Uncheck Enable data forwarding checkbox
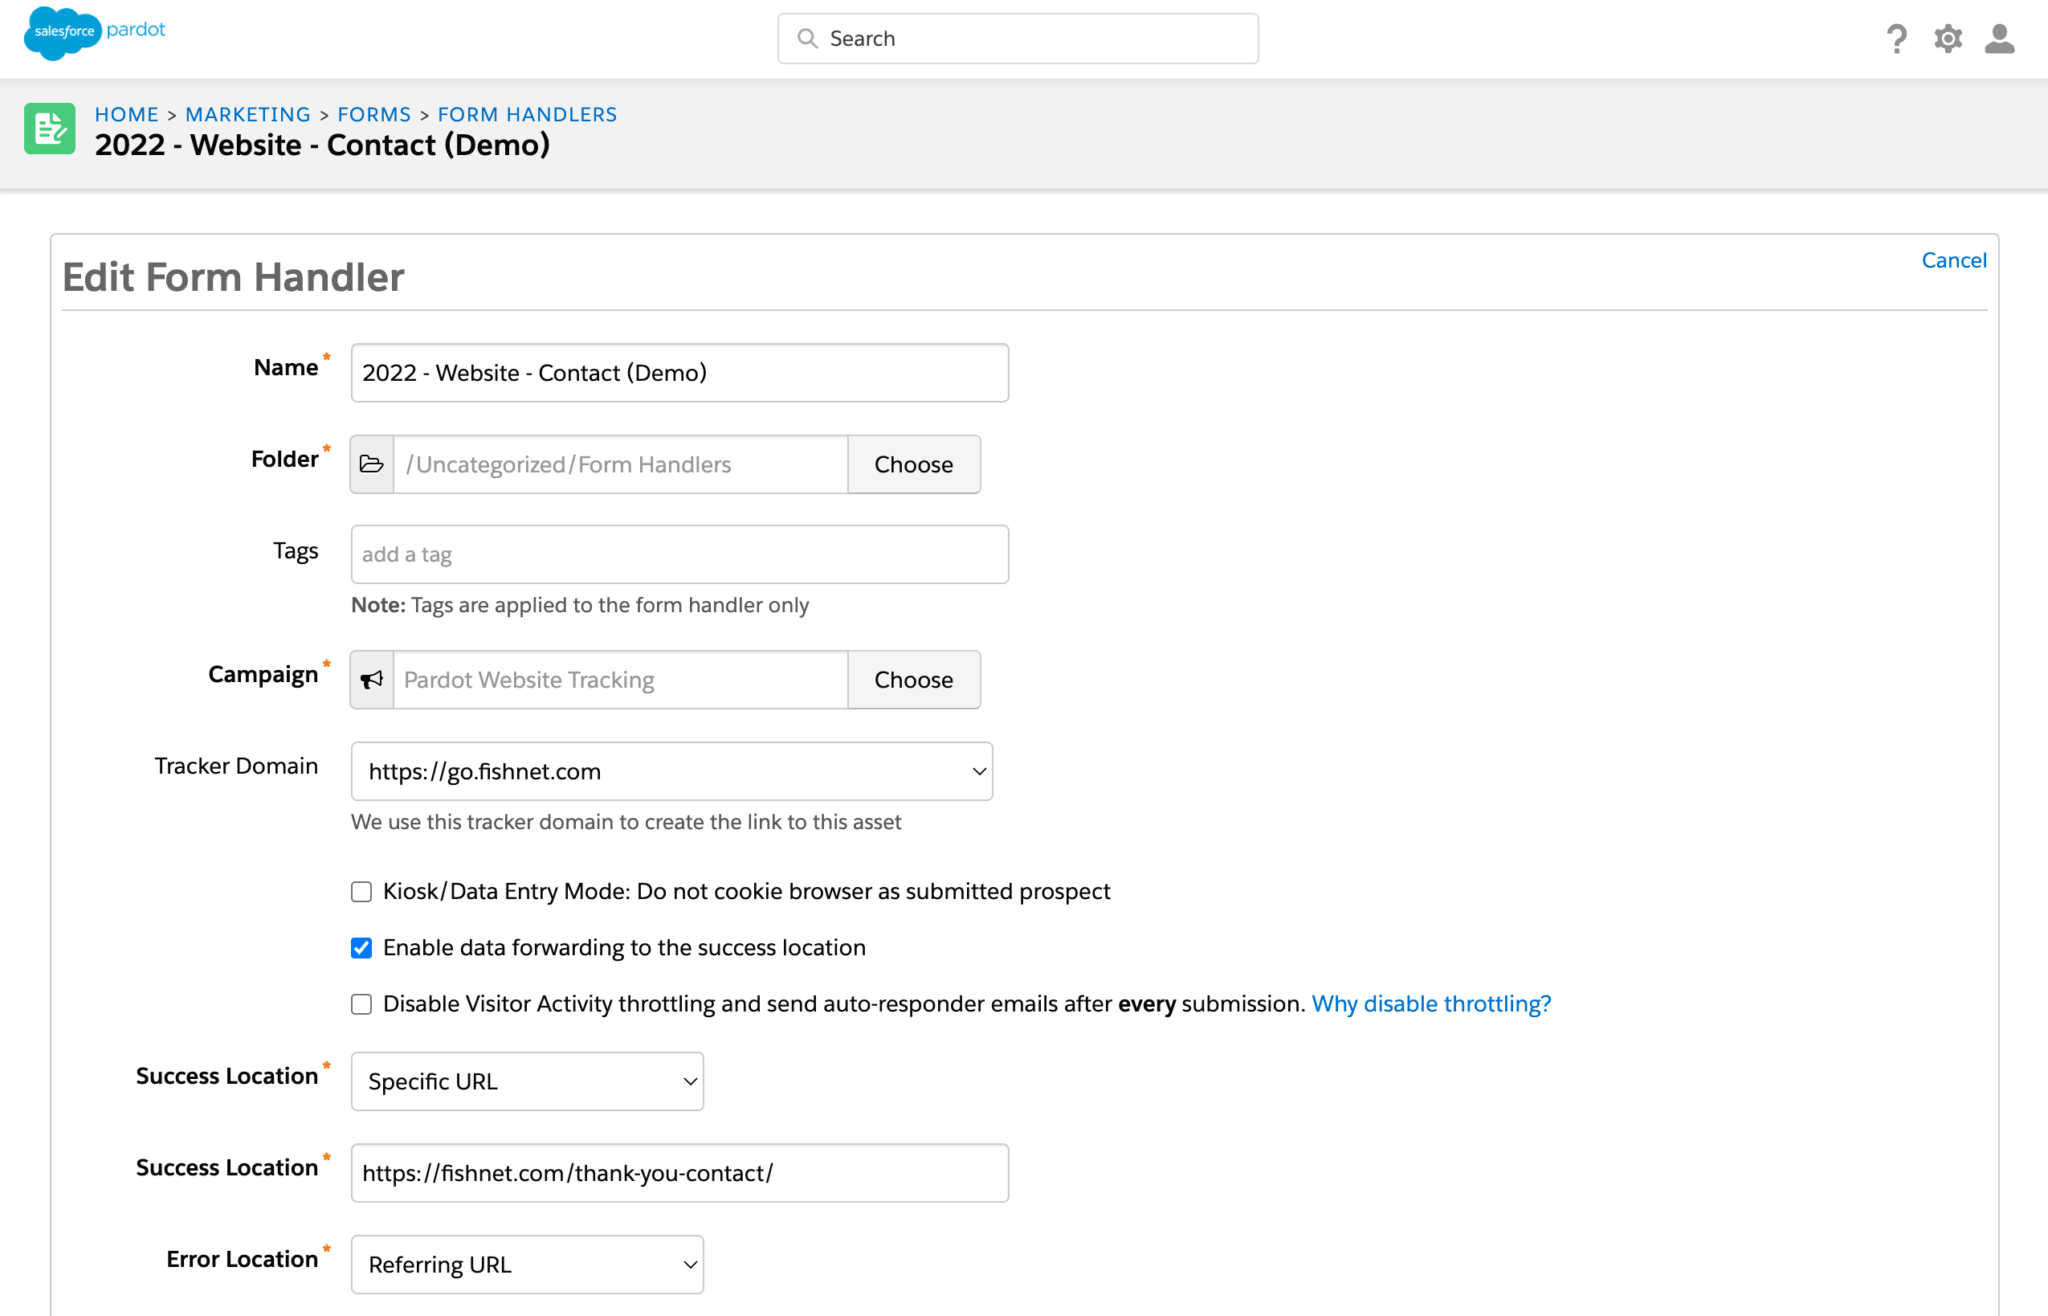This screenshot has height=1316, width=2048. 361,948
